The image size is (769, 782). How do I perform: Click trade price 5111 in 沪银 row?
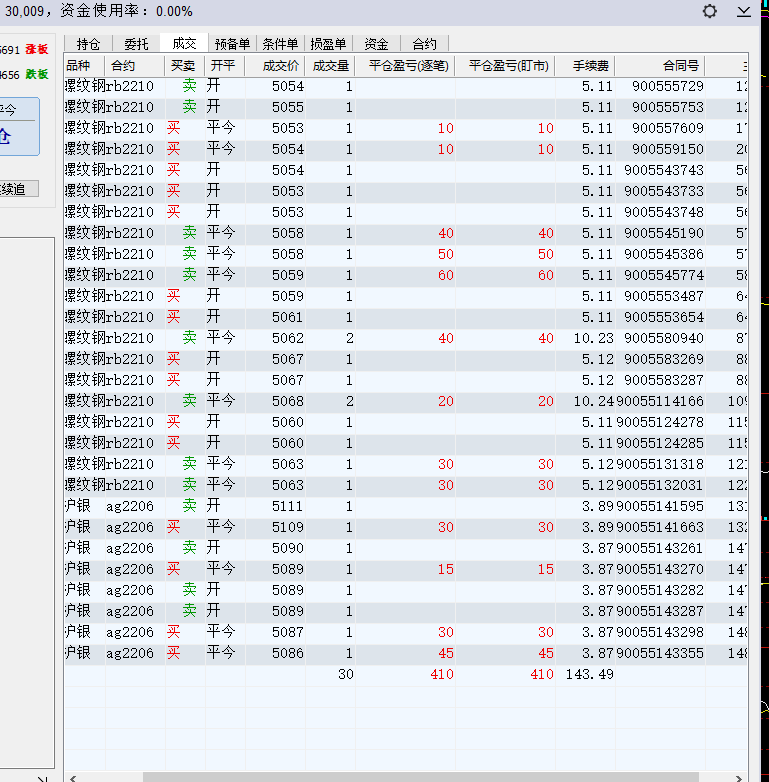(x=288, y=506)
